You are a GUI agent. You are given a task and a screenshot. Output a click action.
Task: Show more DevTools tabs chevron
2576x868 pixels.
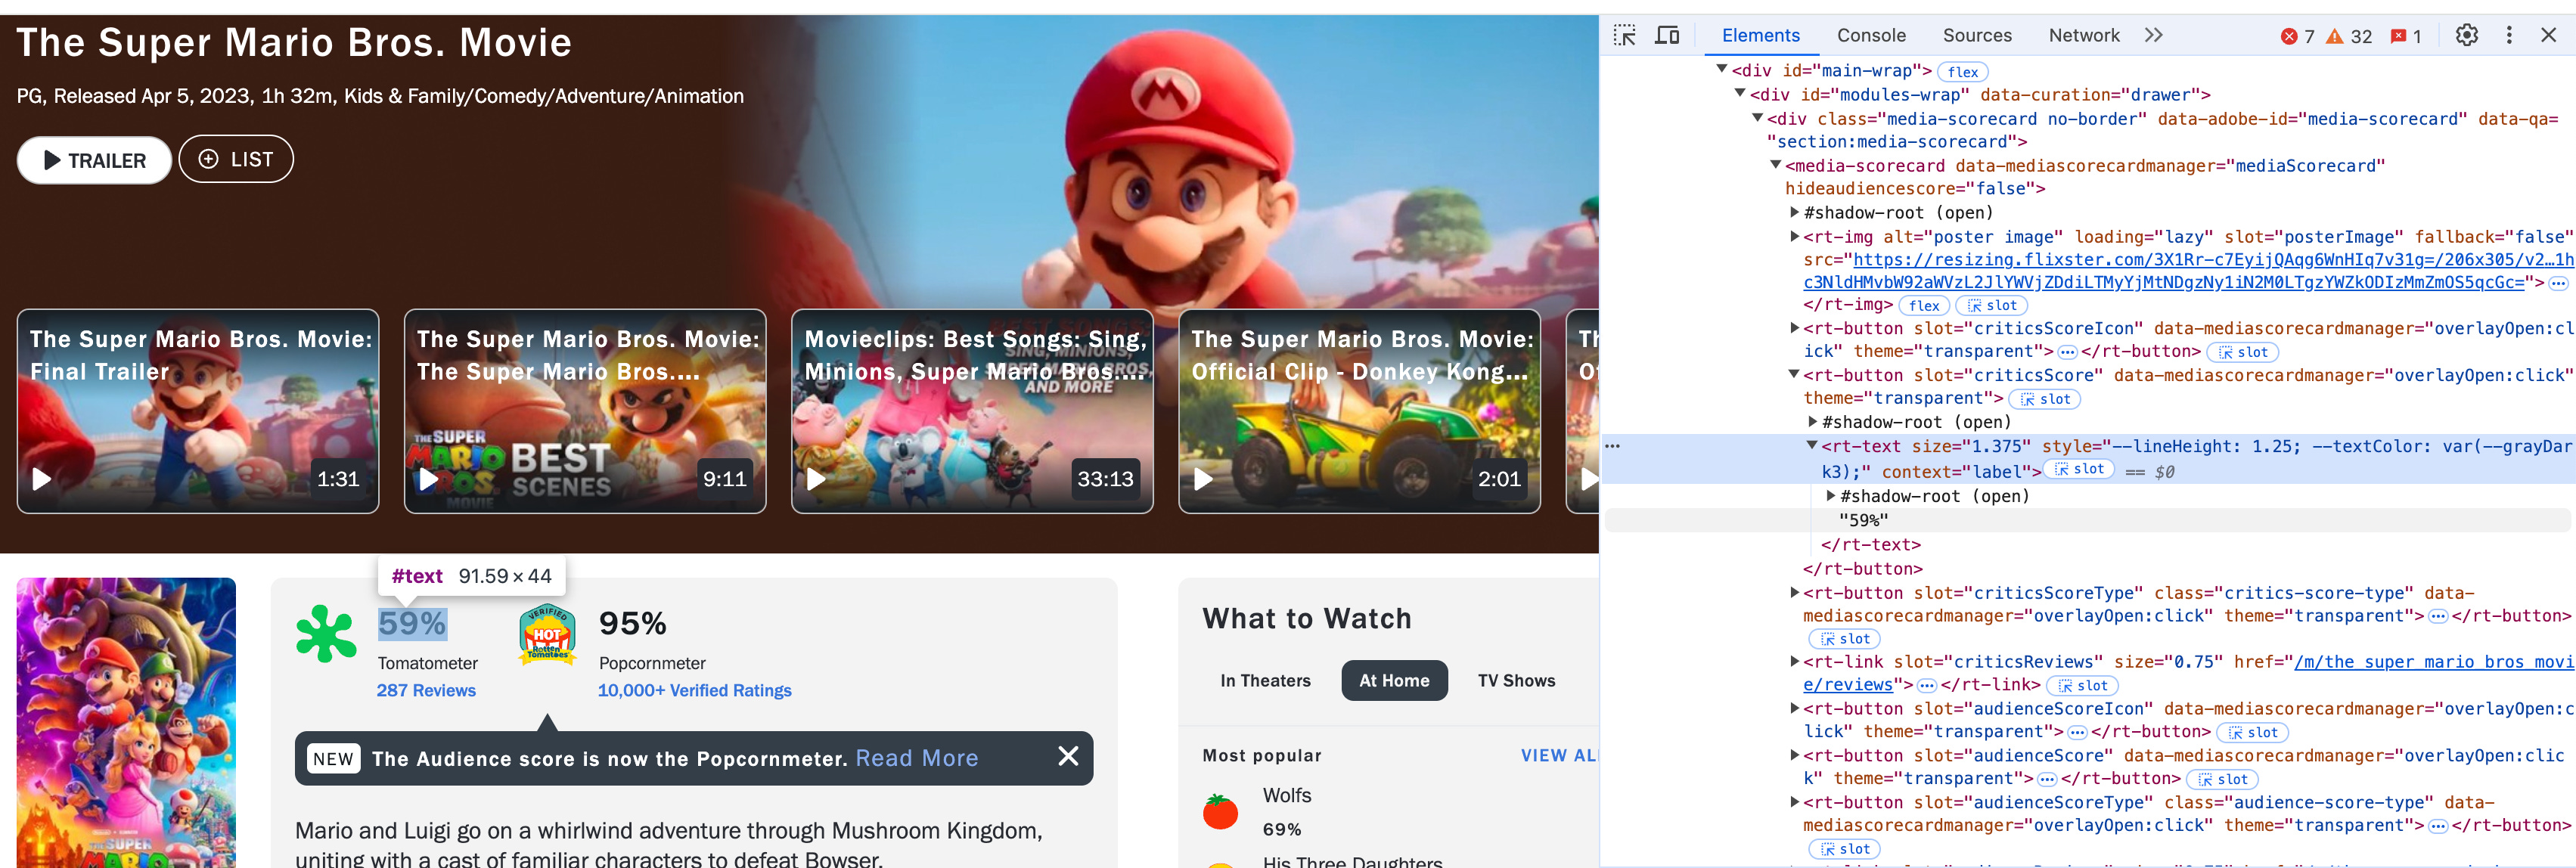[2153, 36]
